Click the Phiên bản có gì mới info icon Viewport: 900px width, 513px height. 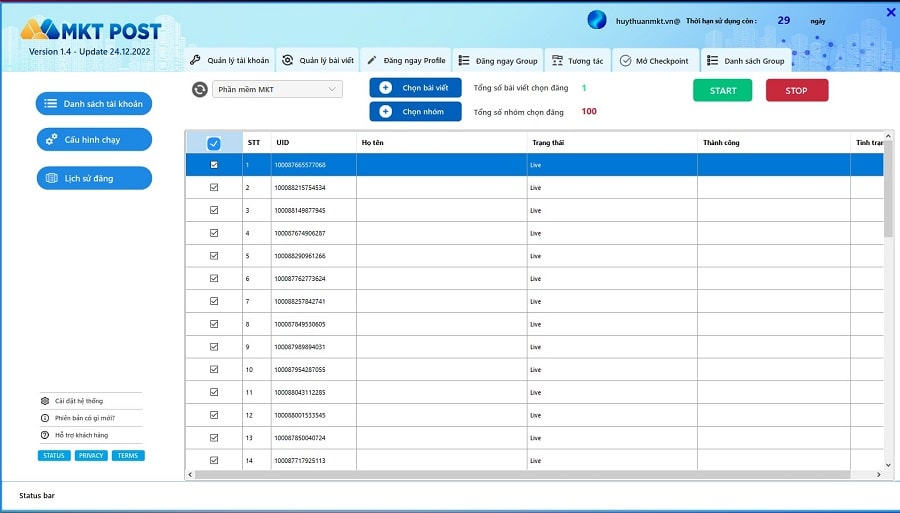coord(45,418)
